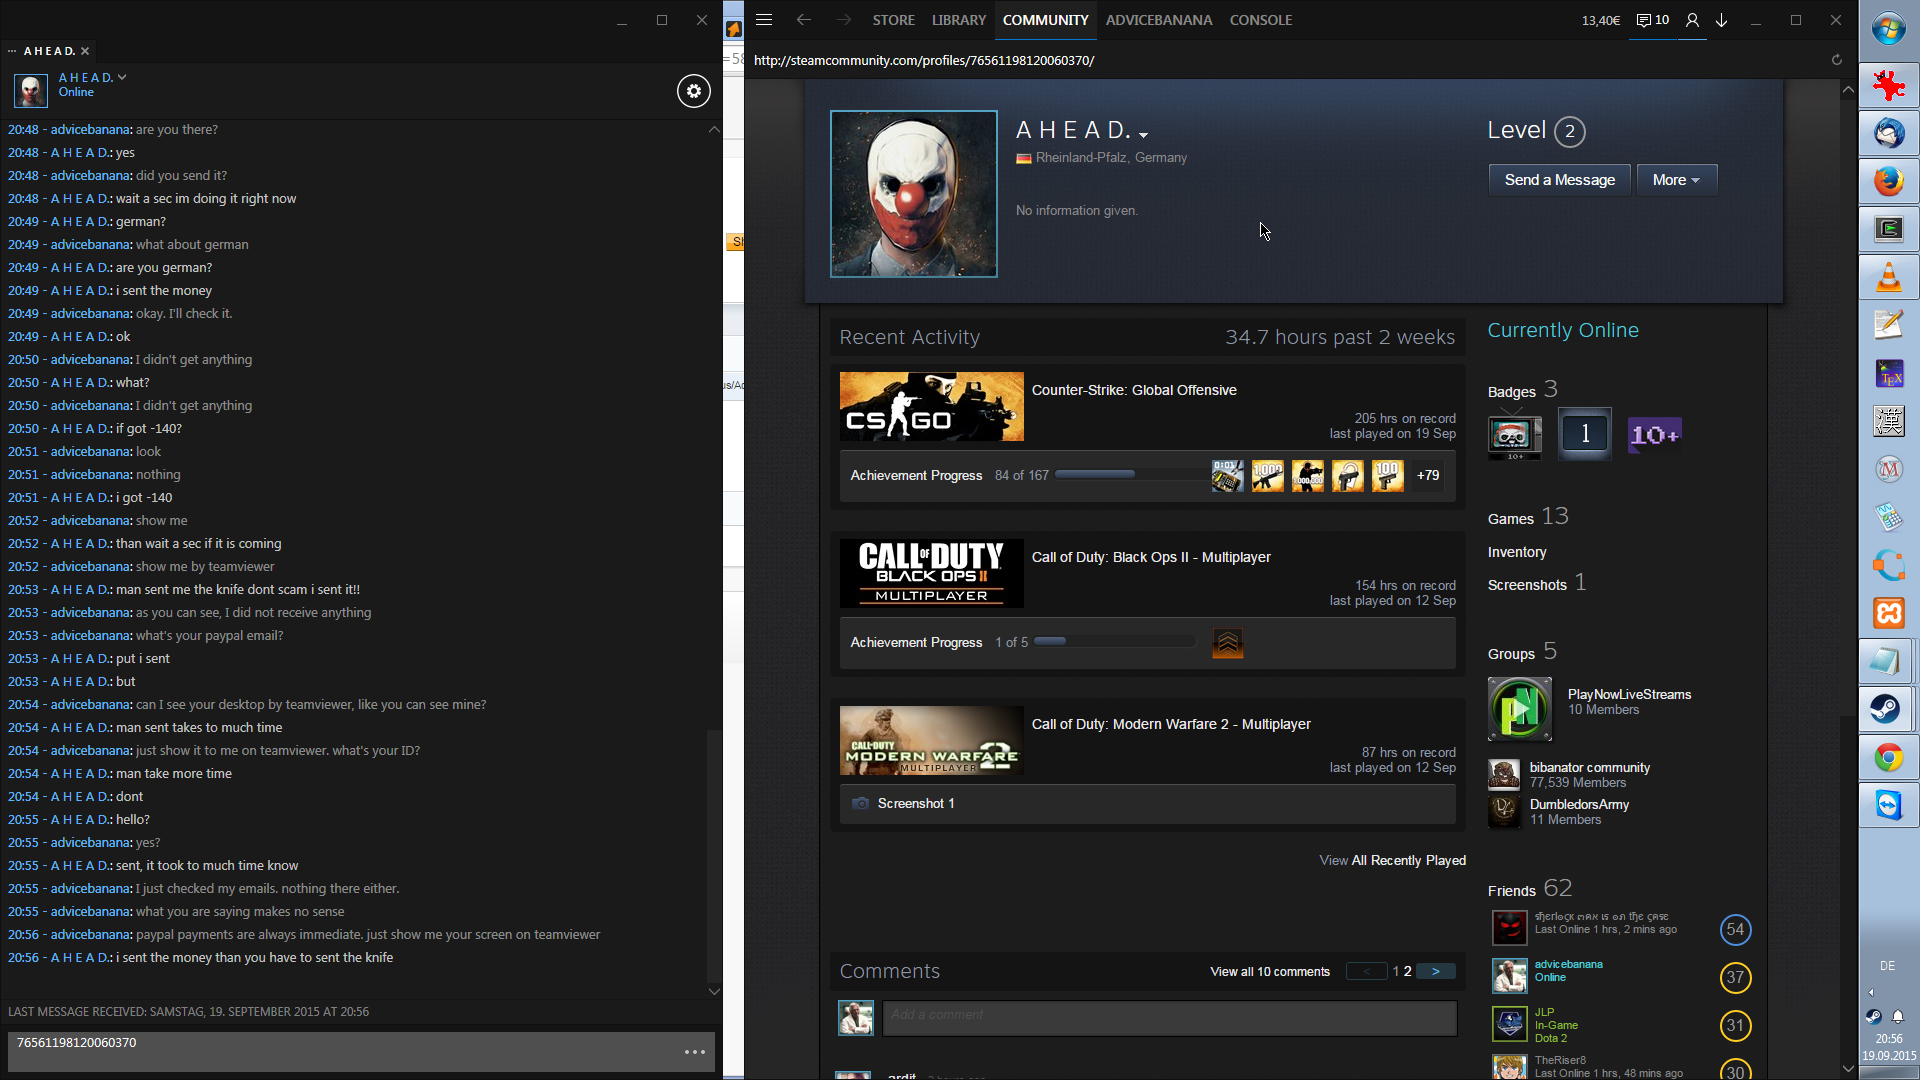
Task: Open the STORE tab
Action: (893, 20)
